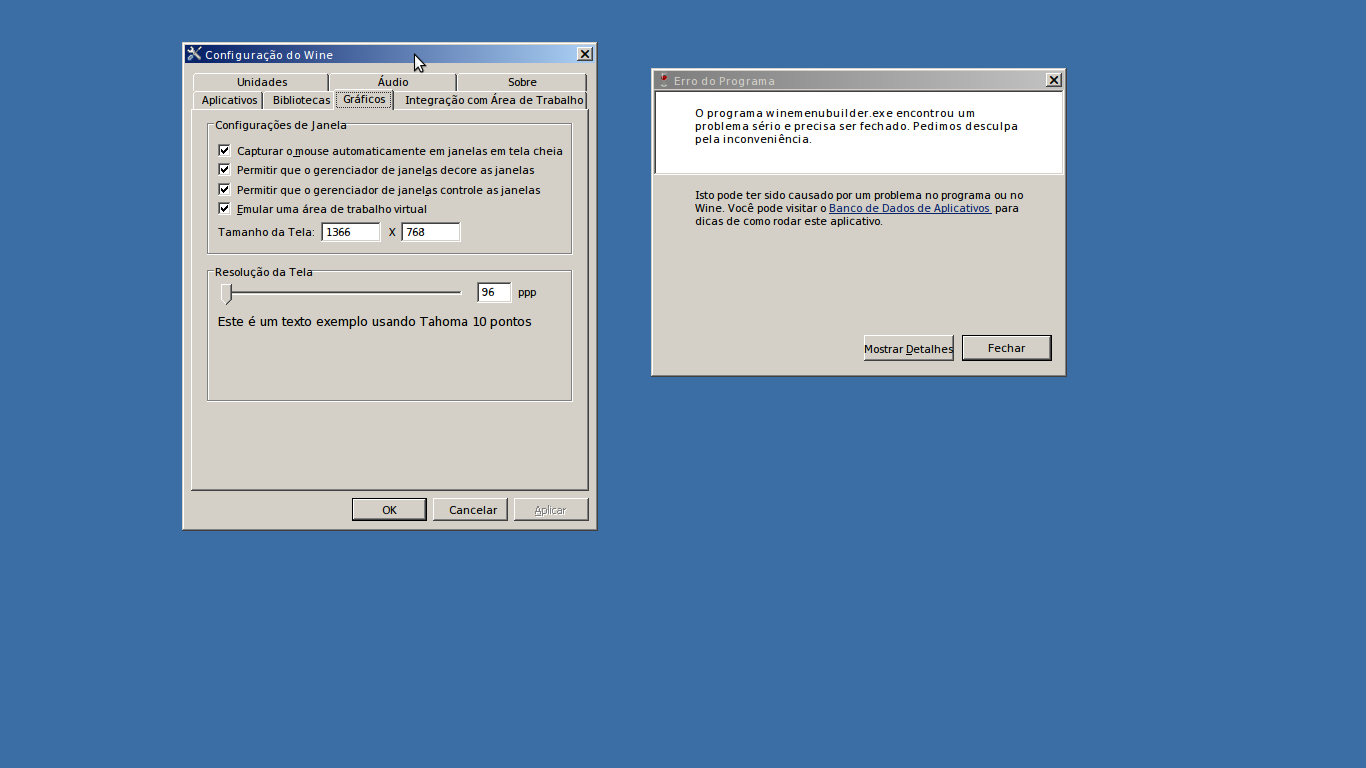
Task: Click the Tahoma 10 pontos sample text
Action: tap(374, 322)
